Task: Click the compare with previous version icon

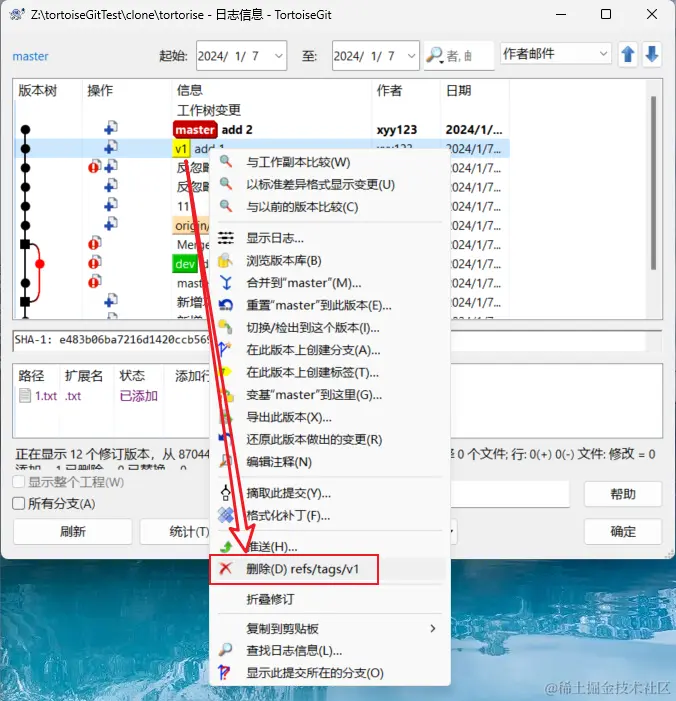Action: [226, 206]
